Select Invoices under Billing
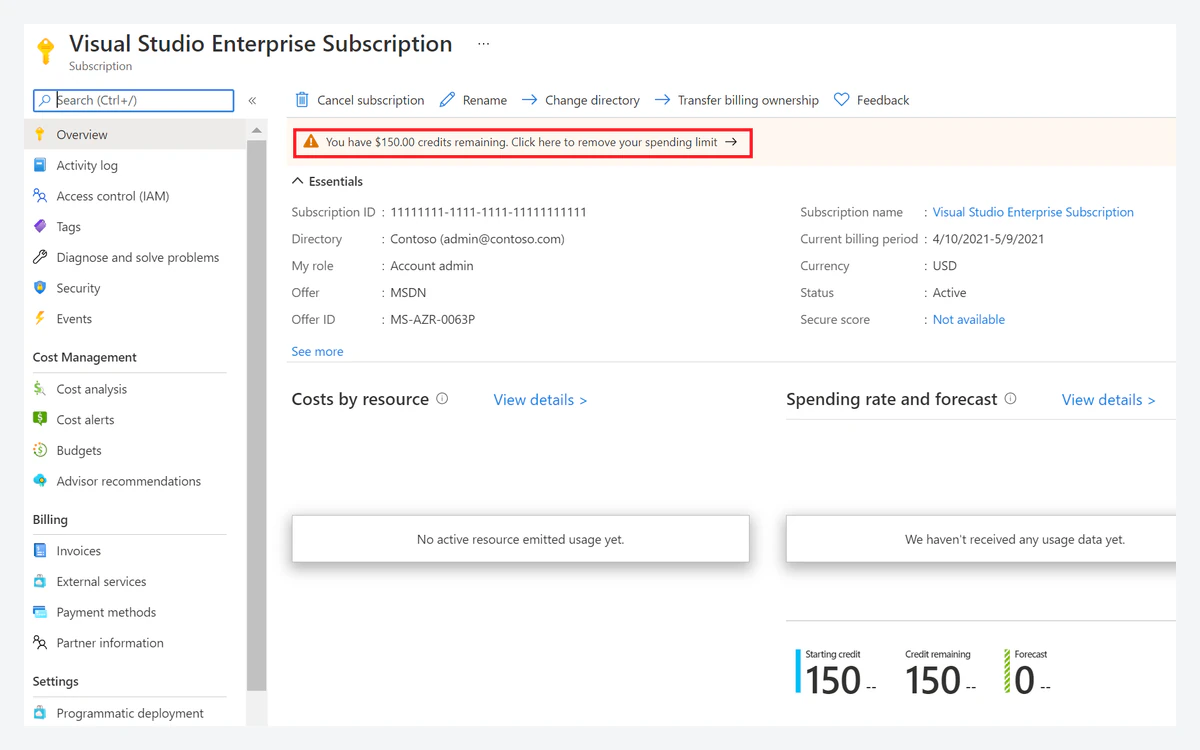Screen dimensions: 1200x750 pos(134,551)
